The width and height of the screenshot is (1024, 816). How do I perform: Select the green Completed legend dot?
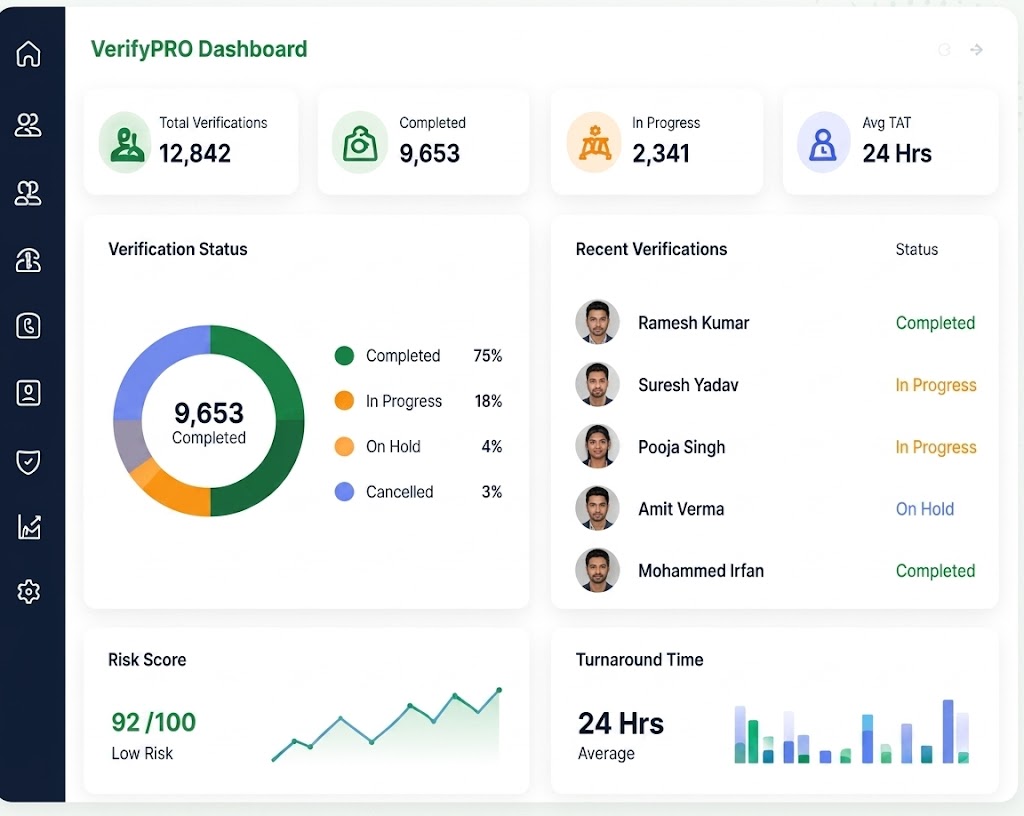point(344,356)
